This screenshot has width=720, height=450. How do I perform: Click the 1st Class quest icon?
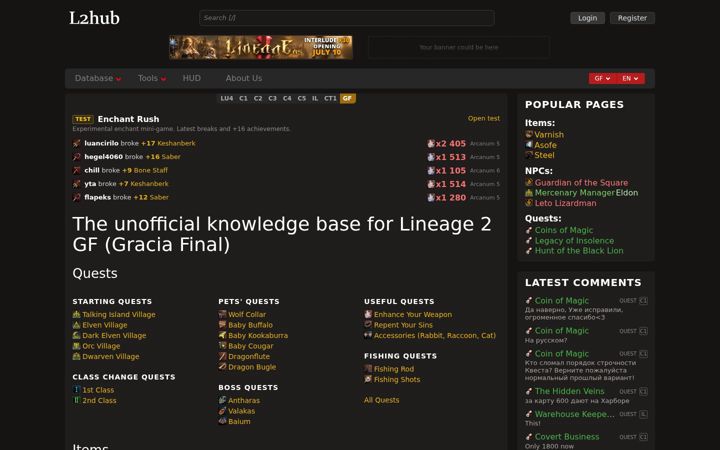pyautogui.click(x=76, y=389)
